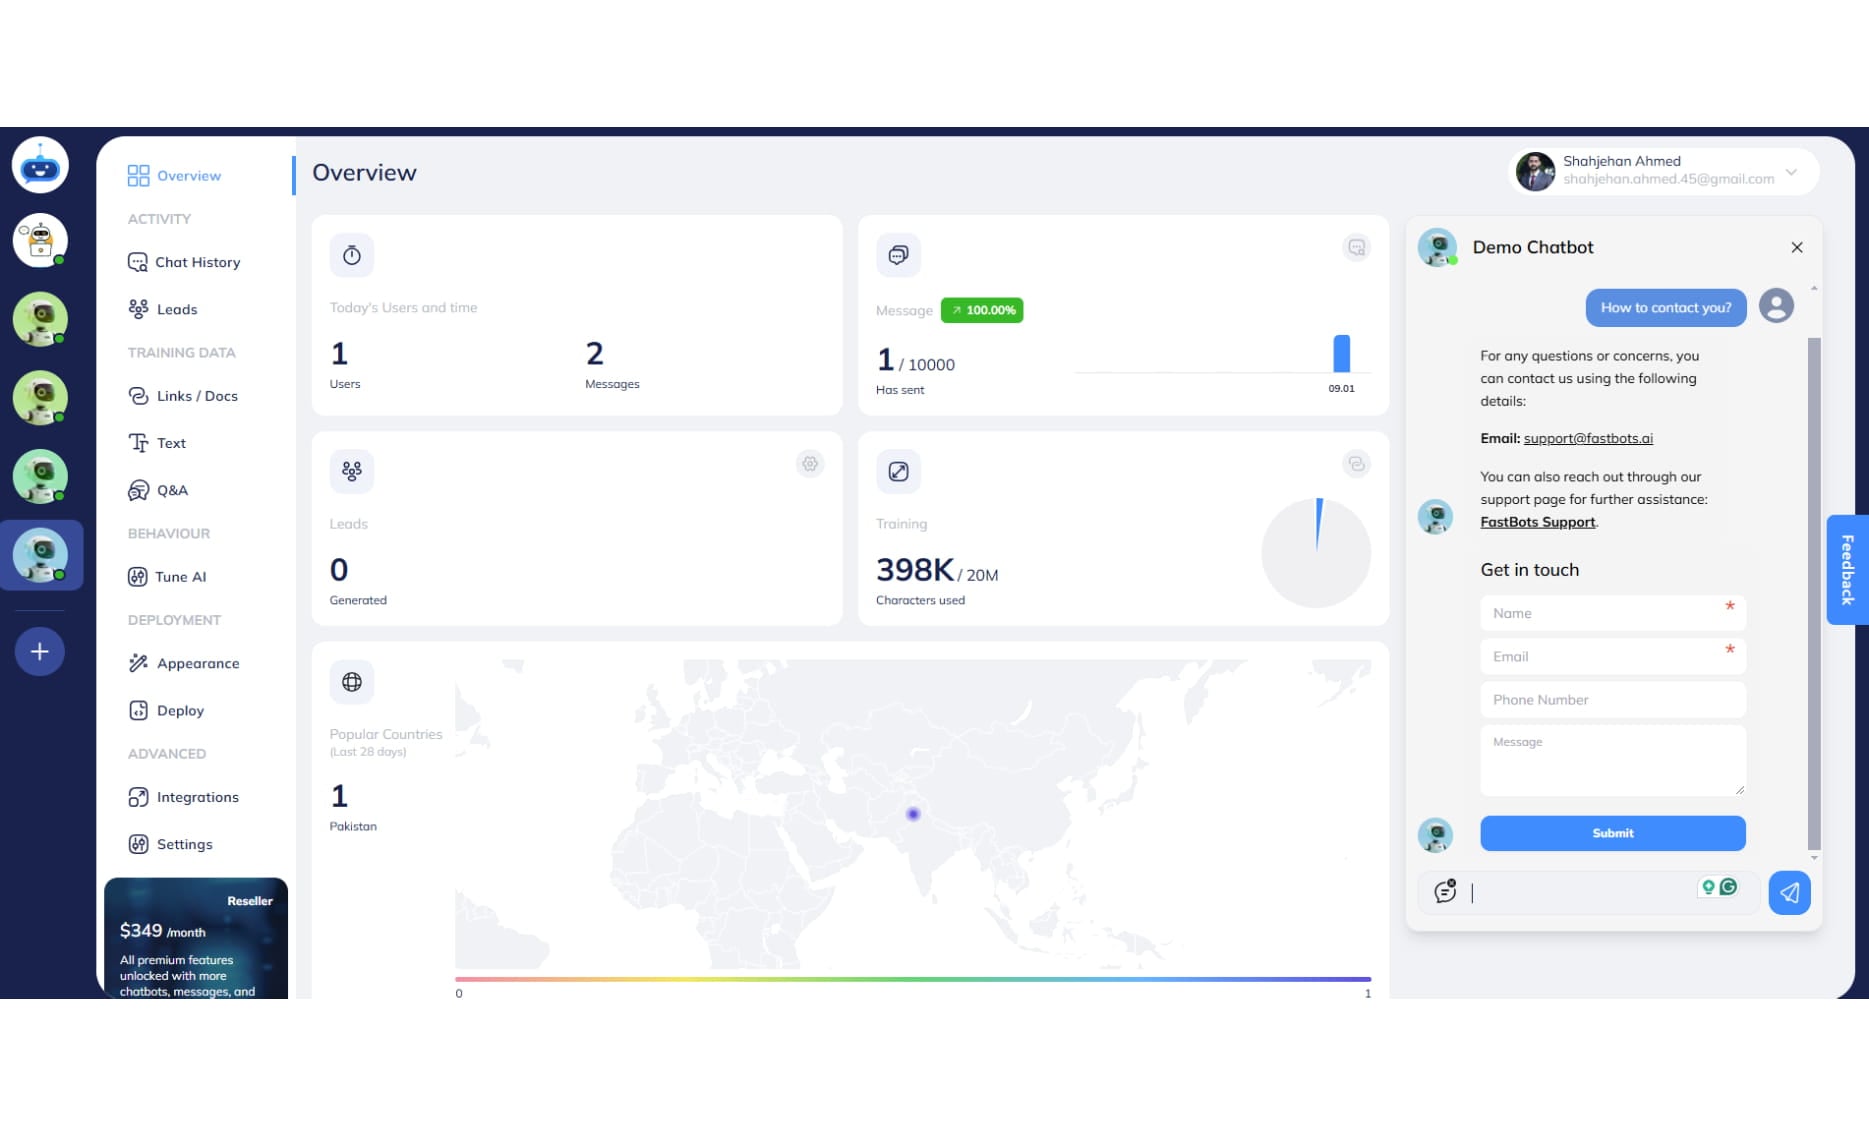This screenshot has width=1869, height=1126.
Task: Click the send message paper plane icon
Action: 1788,892
